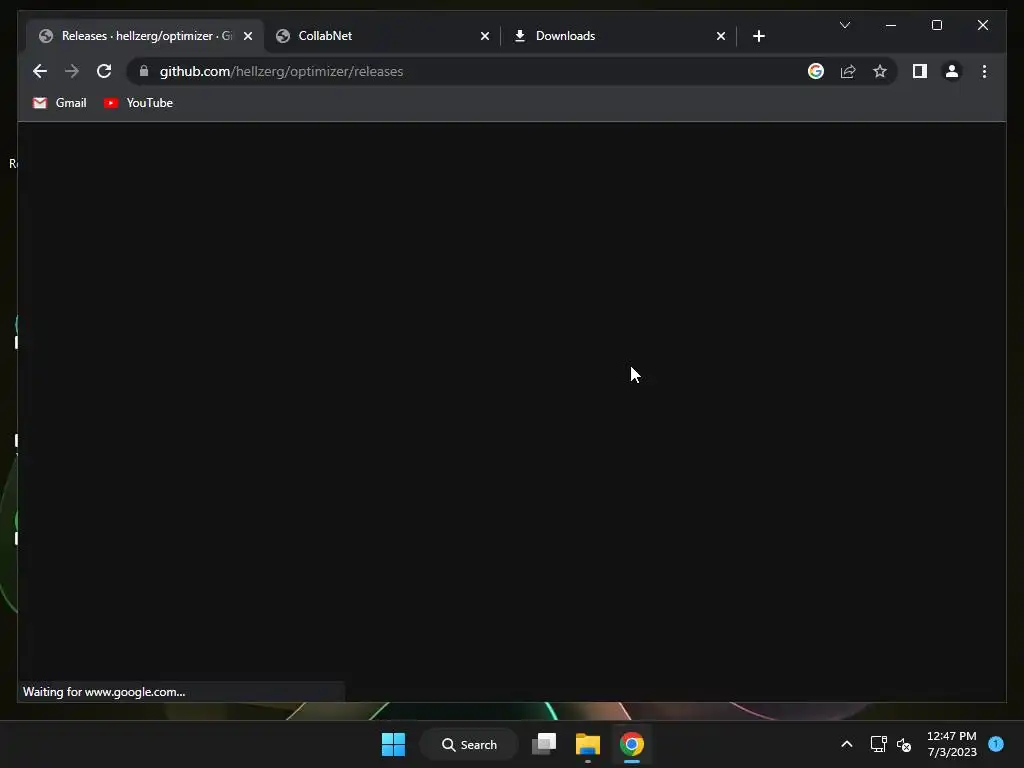Show hidden system tray icons
The image size is (1024, 768).
pos(846,744)
